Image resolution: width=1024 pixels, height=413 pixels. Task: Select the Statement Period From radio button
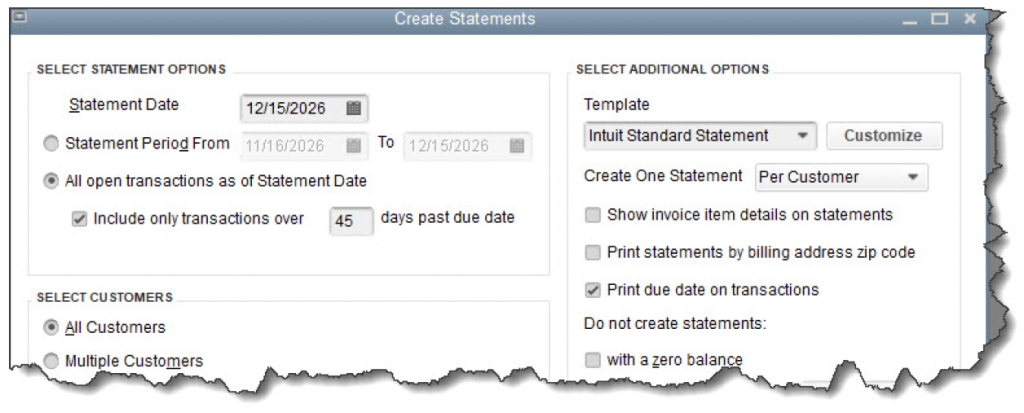point(52,144)
